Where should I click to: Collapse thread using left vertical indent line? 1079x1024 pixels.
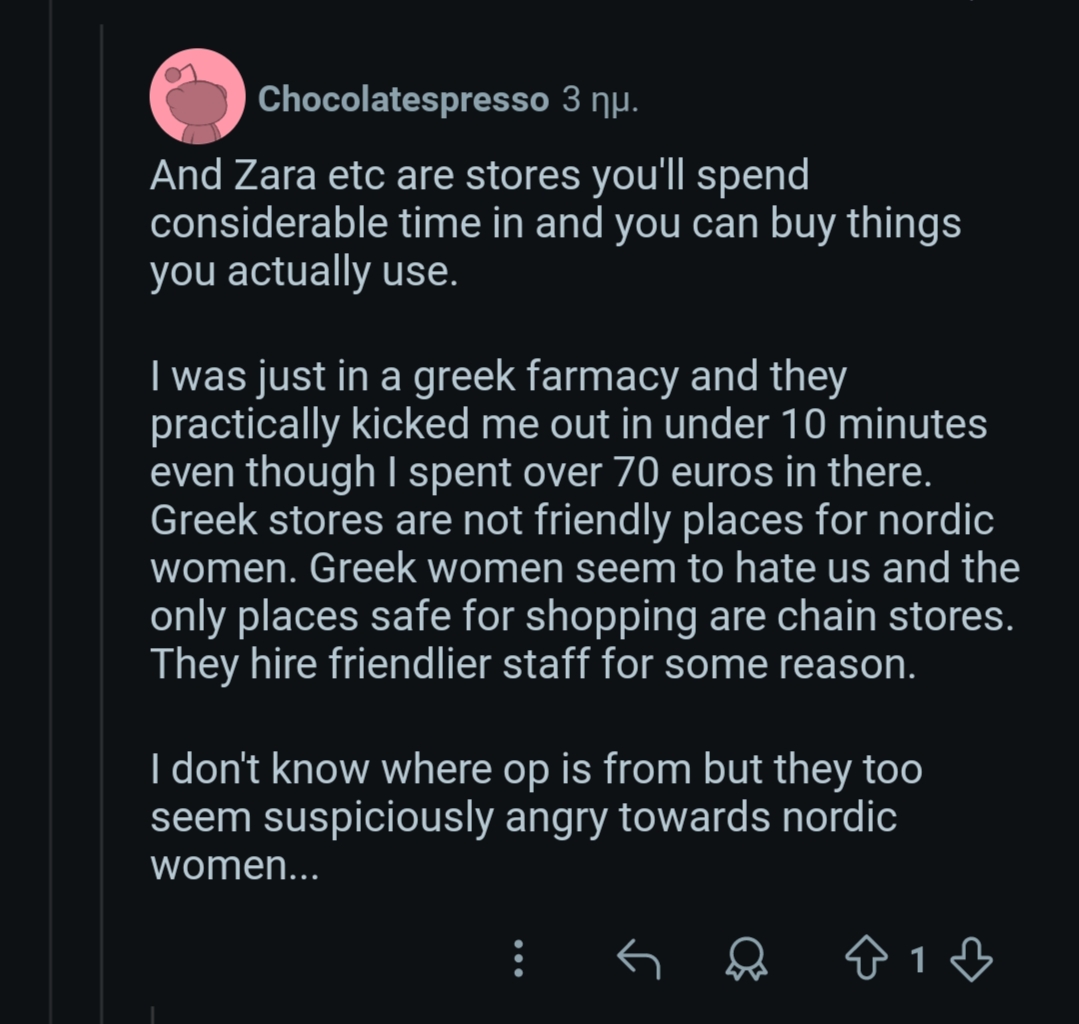102,500
